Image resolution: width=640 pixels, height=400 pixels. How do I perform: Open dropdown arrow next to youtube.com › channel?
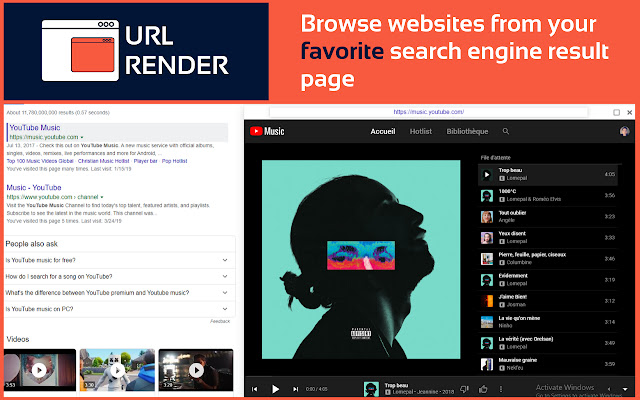(x=102, y=197)
